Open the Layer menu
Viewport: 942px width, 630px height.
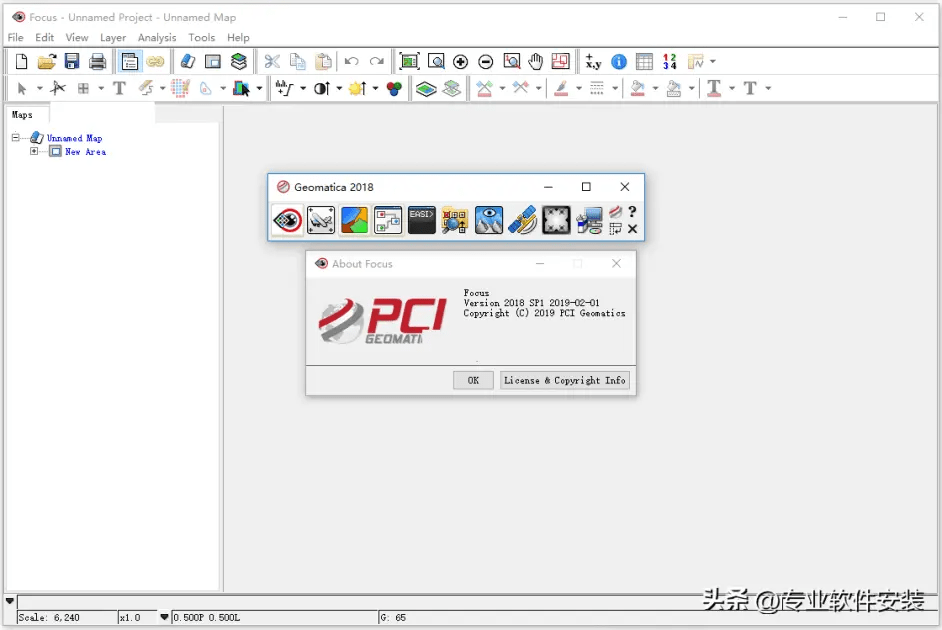[x=113, y=37]
